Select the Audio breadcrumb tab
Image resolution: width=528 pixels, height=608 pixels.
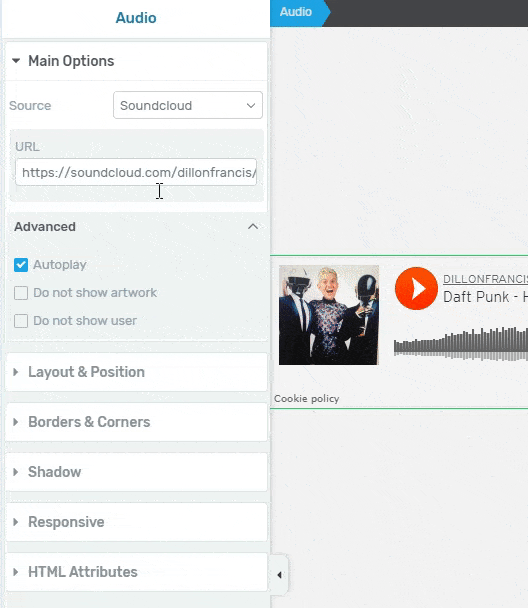pyautogui.click(x=296, y=12)
